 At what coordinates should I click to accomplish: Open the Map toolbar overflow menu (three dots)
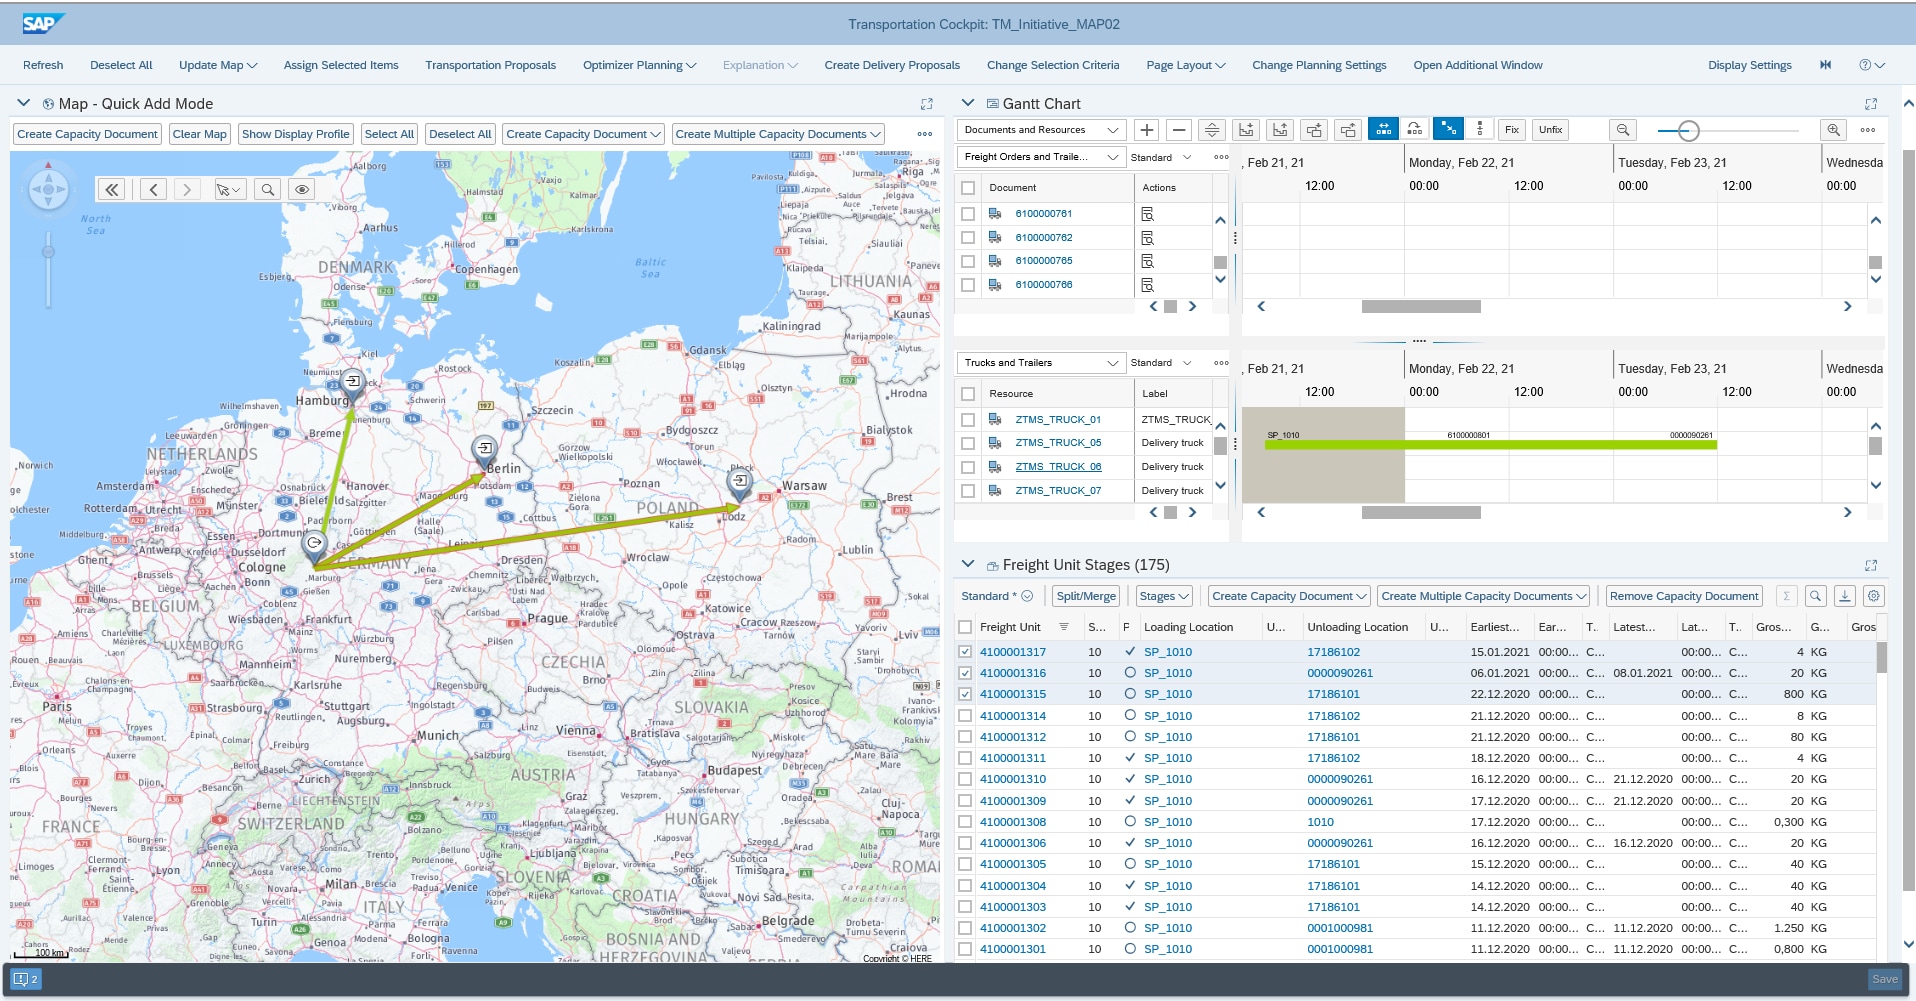(925, 134)
